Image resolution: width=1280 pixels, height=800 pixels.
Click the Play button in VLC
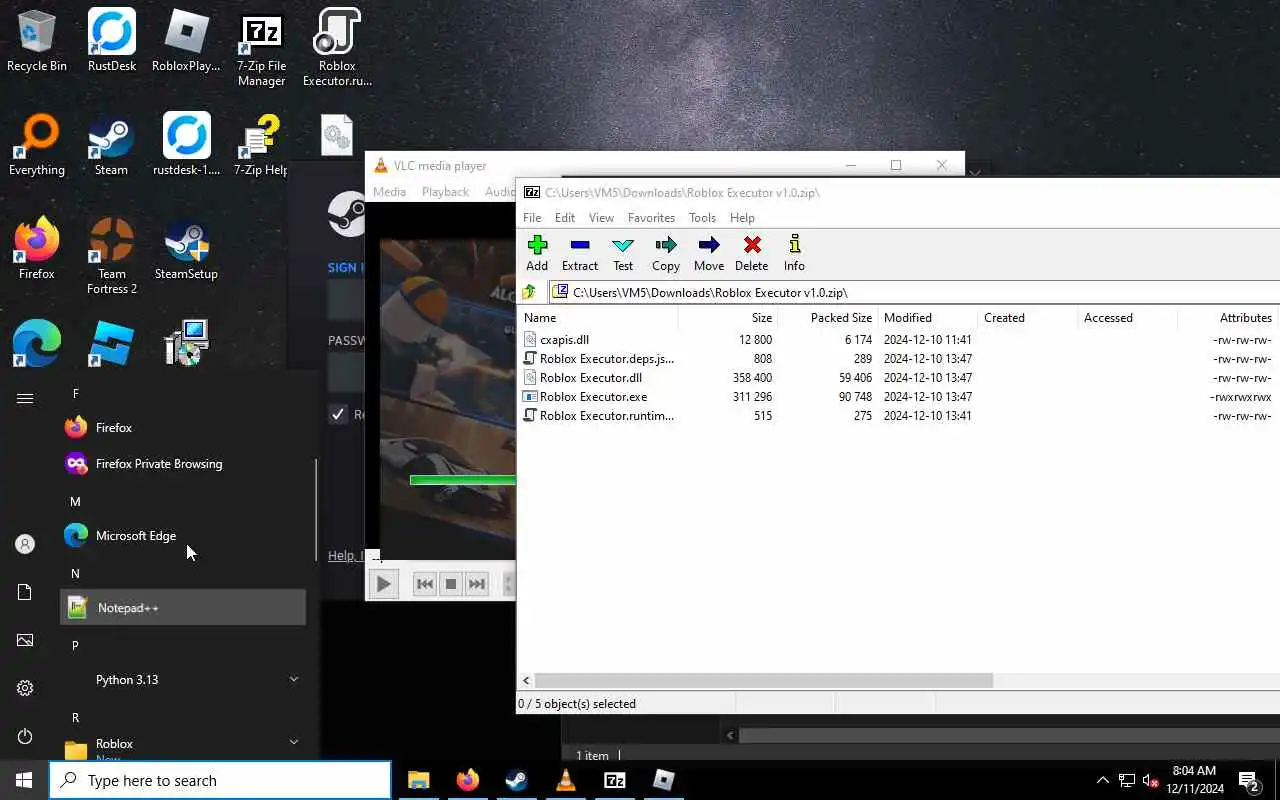(383, 584)
